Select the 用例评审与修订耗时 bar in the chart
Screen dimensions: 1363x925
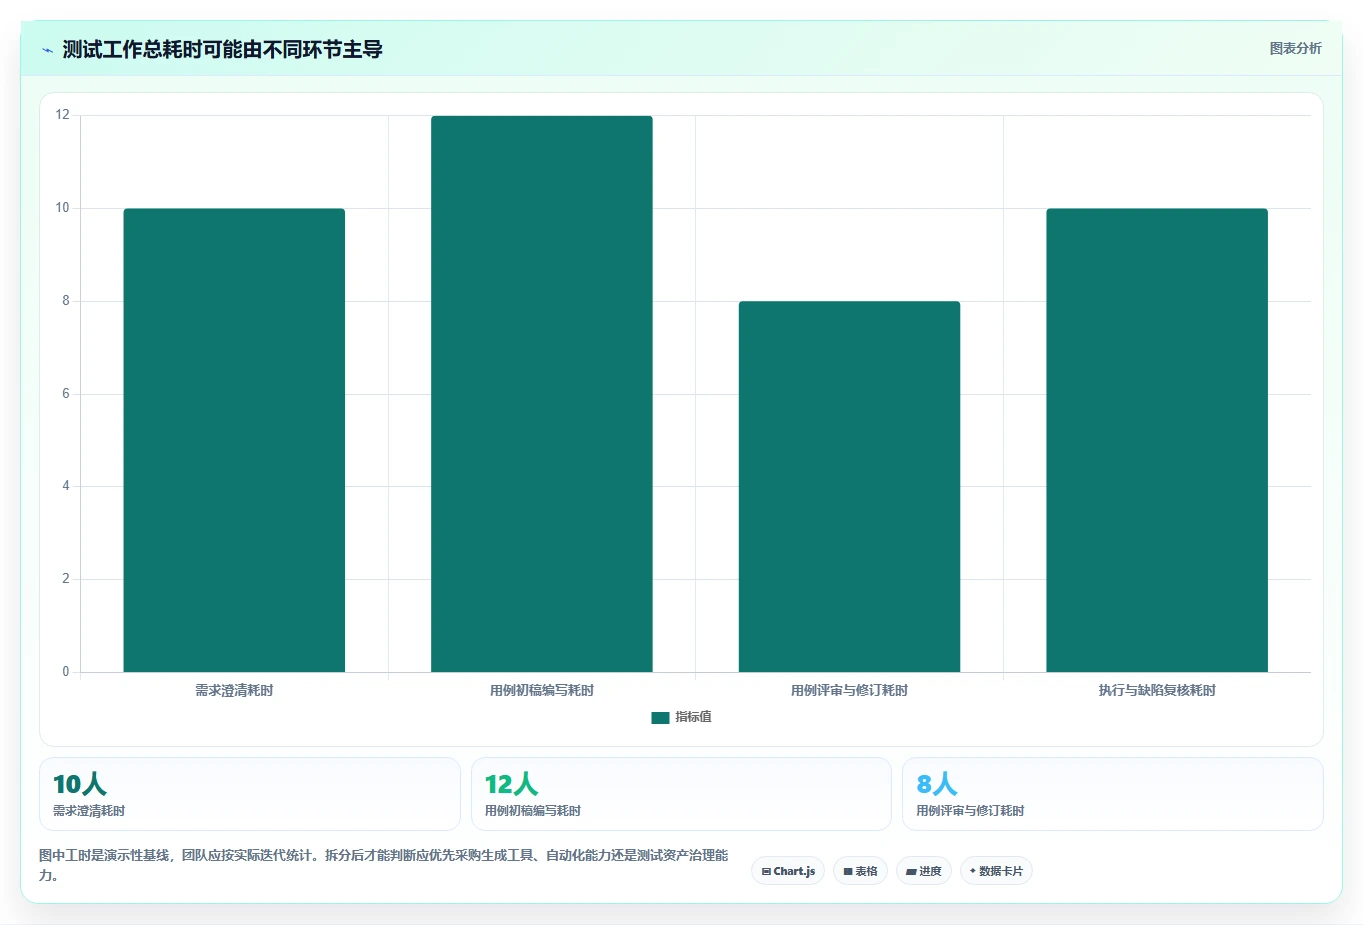[849, 486]
